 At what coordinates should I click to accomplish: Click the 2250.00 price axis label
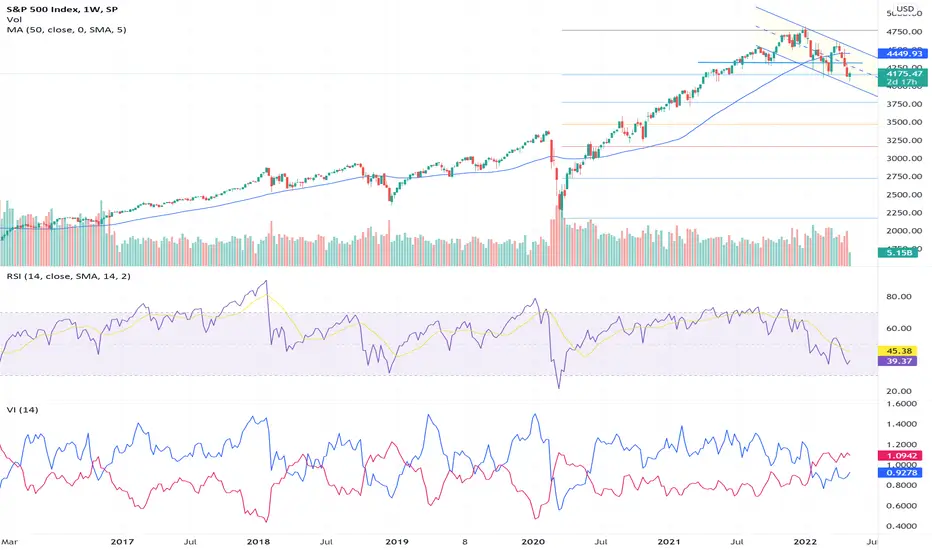pyautogui.click(x=904, y=212)
